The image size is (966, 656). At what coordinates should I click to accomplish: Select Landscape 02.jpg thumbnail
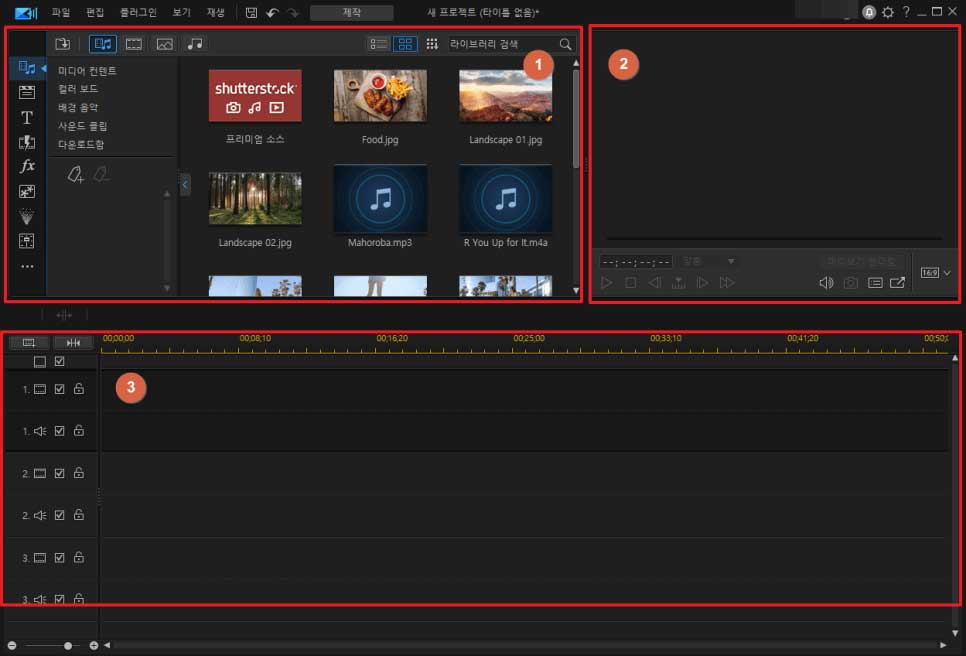[255, 198]
